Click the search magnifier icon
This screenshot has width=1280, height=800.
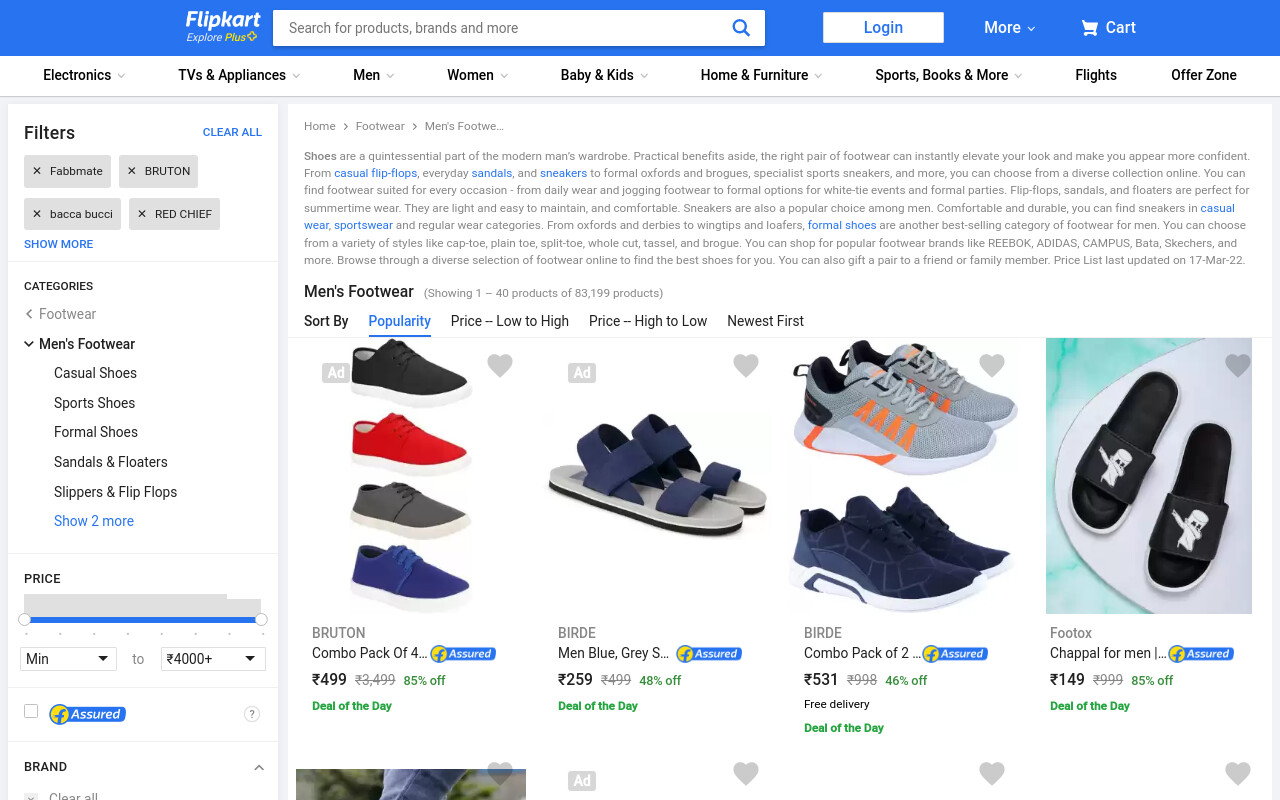point(741,28)
